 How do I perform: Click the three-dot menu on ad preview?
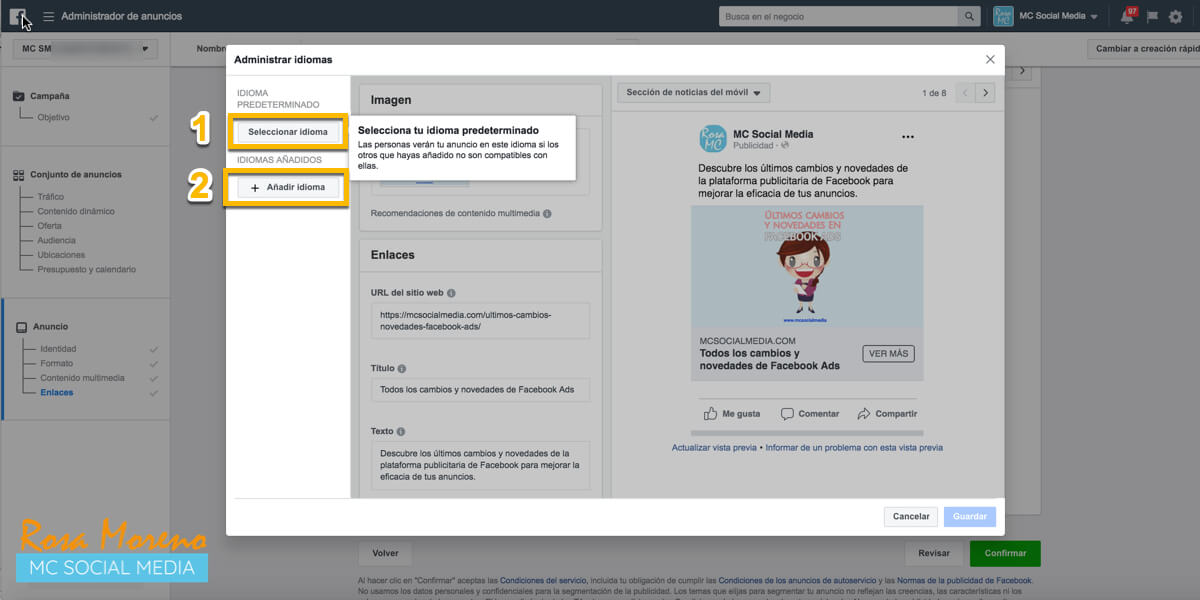pyautogui.click(x=907, y=137)
